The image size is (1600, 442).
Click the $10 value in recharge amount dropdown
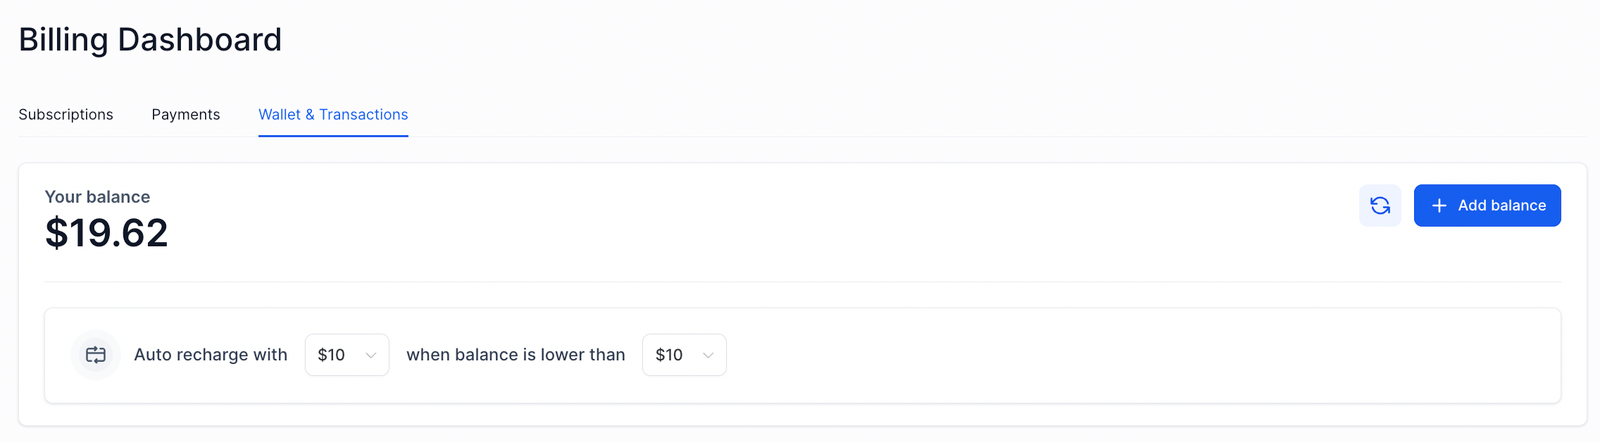331,355
